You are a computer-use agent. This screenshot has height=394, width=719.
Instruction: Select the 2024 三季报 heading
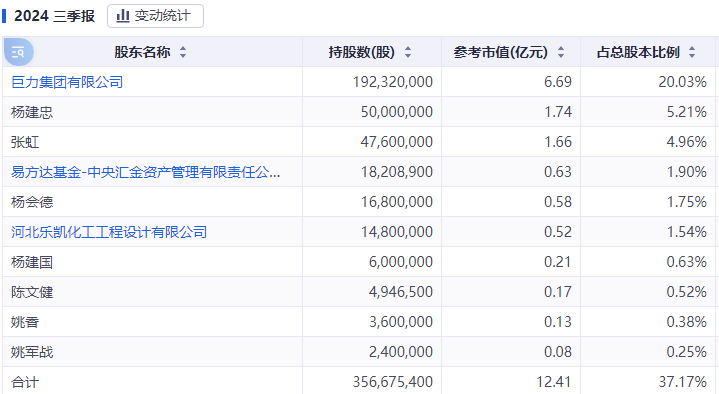point(54,16)
